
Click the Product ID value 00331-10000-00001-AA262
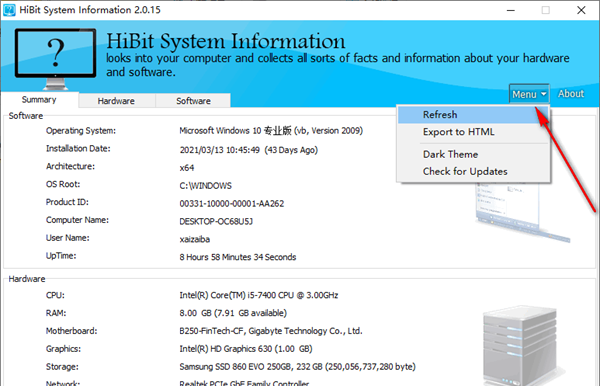pos(232,204)
